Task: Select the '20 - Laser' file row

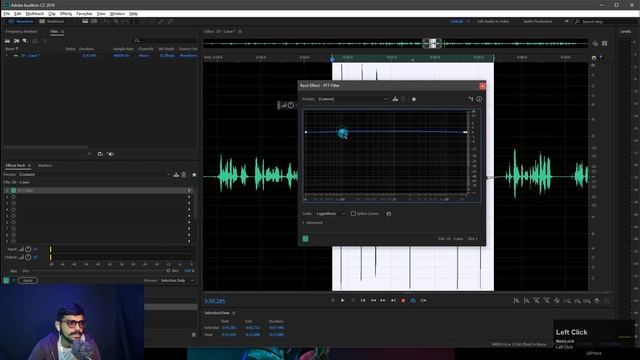Action: (x=100, y=56)
